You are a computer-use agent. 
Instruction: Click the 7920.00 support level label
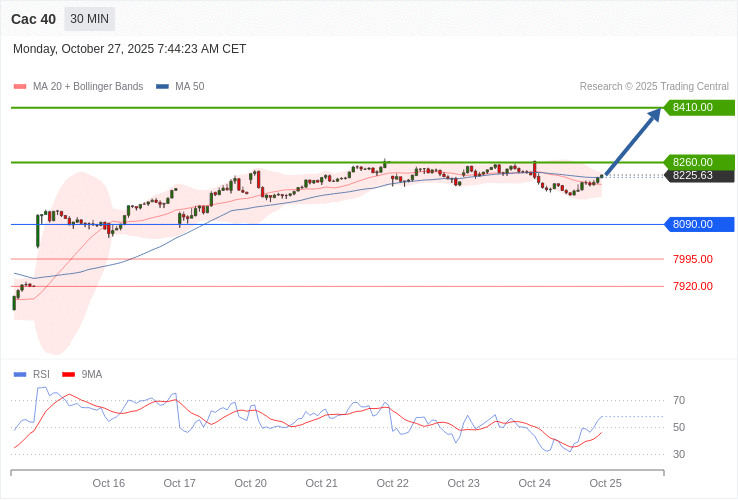point(692,286)
